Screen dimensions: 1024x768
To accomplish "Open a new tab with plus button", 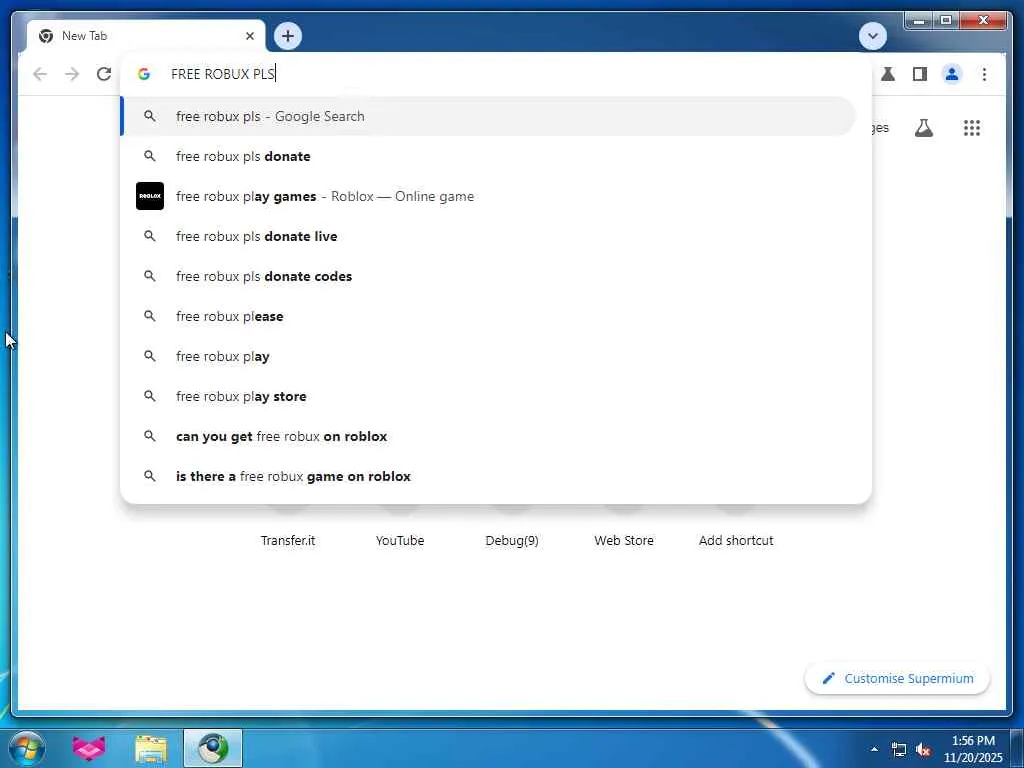I will point(288,36).
